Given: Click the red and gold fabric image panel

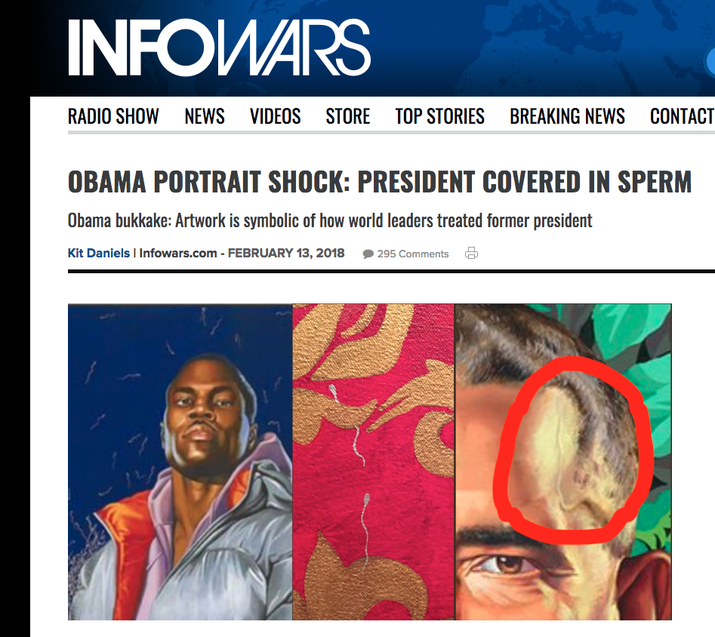Looking at the screenshot, I should [373, 461].
